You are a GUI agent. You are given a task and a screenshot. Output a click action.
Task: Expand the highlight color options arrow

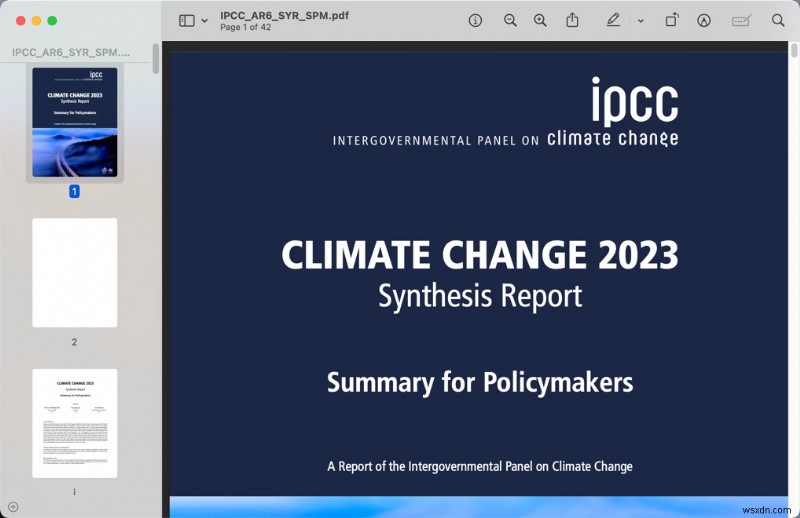pyautogui.click(x=641, y=21)
